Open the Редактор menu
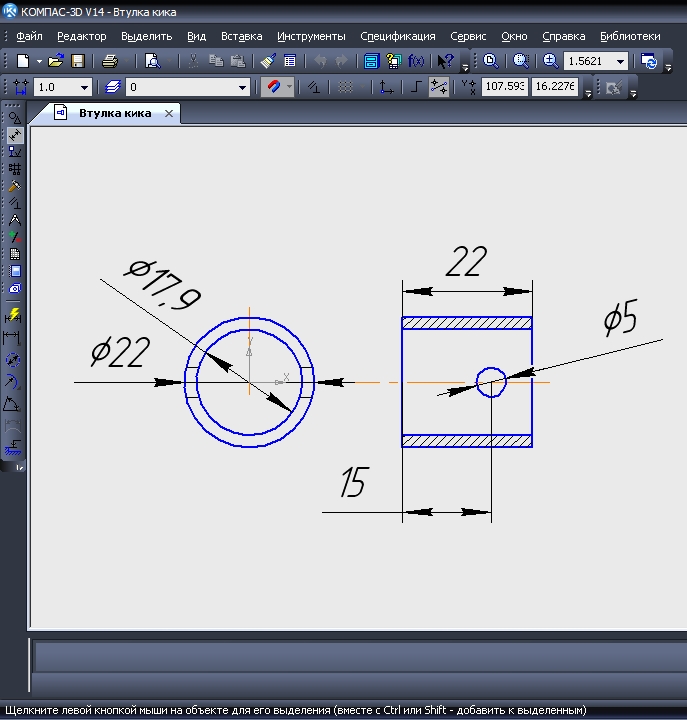This screenshot has height=720, width=687. 82,36
